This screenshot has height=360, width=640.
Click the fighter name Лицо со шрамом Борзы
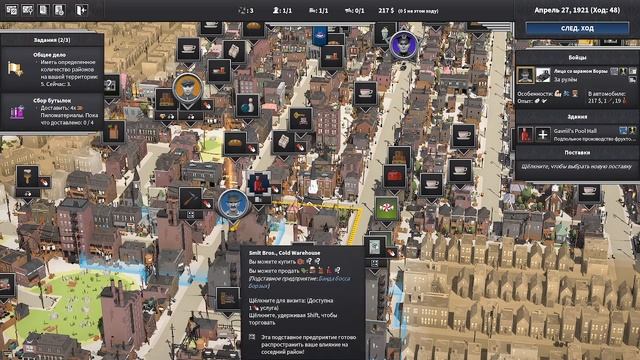pos(581,71)
